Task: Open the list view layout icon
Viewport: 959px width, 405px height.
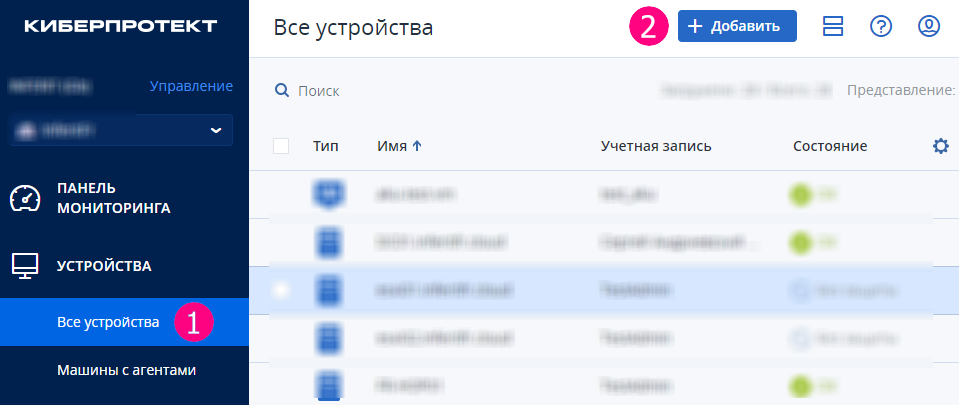Action: pos(833,26)
